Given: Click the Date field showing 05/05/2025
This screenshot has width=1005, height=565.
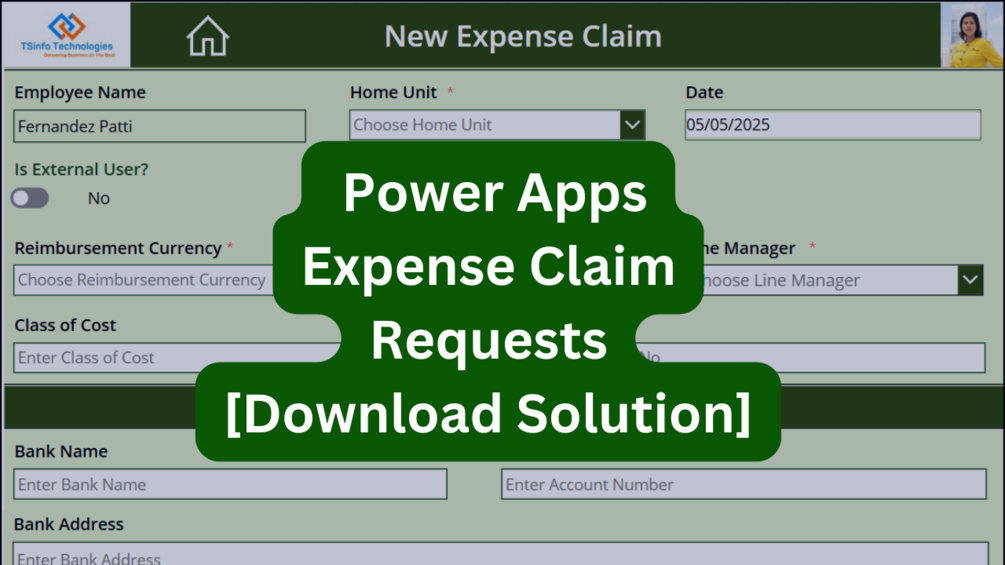Looking at the screenshot, I should (833, 125).
